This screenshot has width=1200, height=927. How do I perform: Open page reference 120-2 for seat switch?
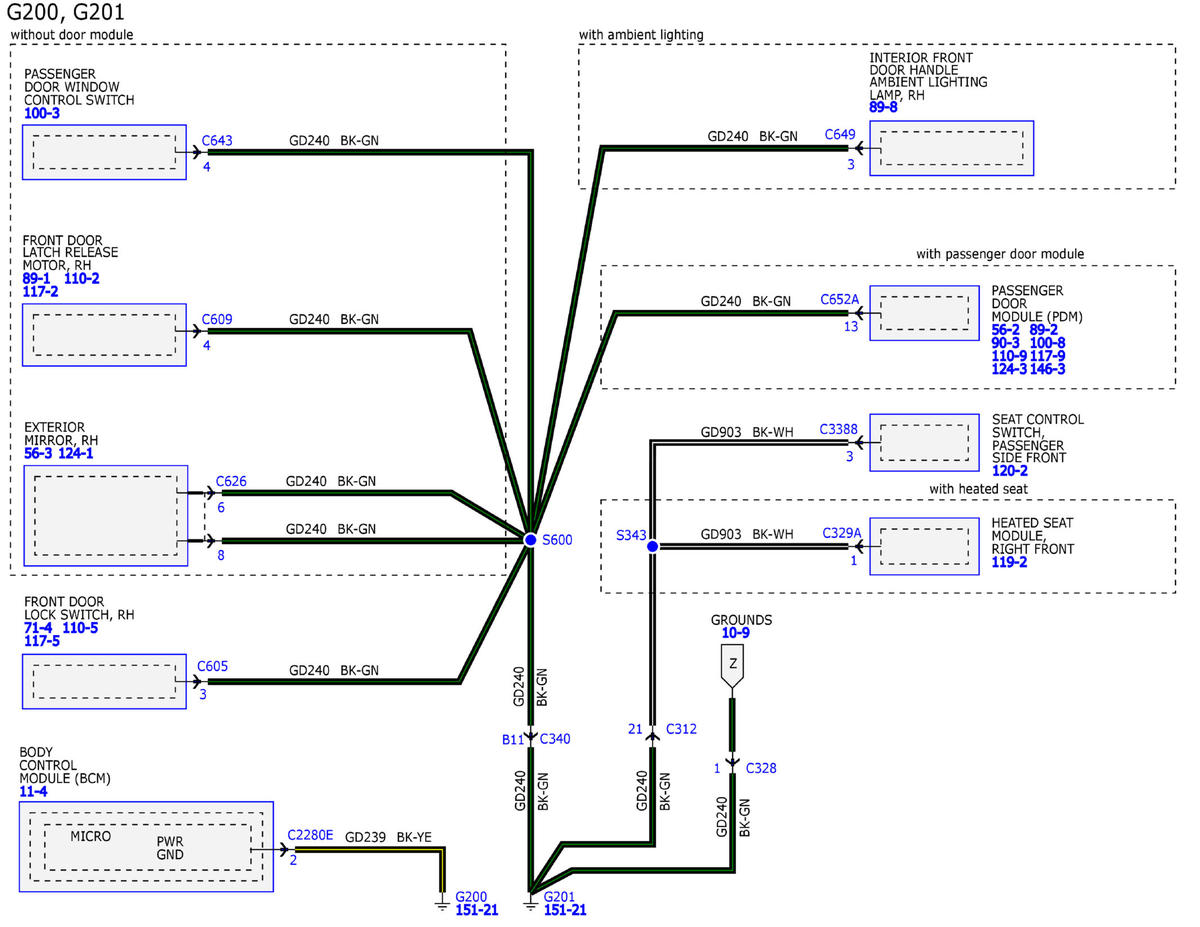click(1009, 470)
